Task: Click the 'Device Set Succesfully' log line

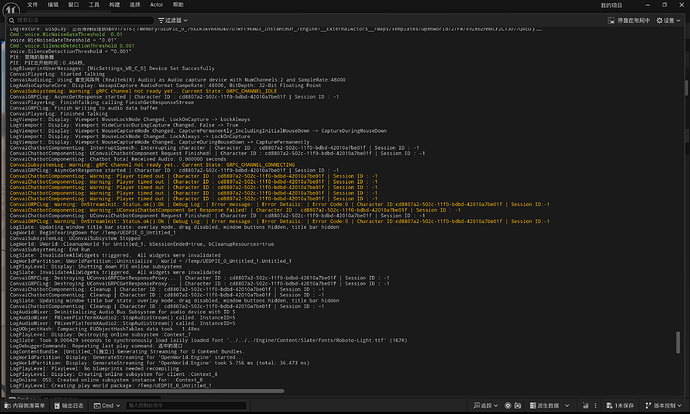Action: pyautogui.click(x=112, y=69)
